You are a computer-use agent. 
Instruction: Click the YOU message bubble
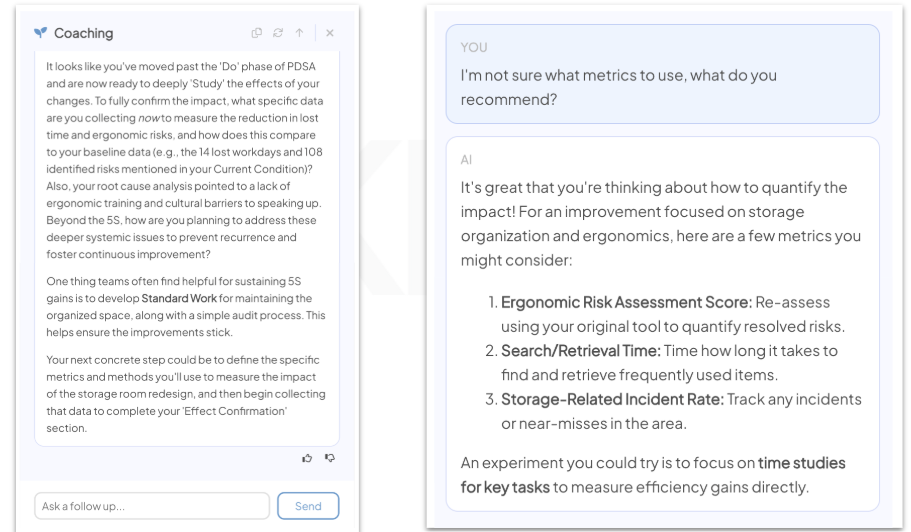662,74
